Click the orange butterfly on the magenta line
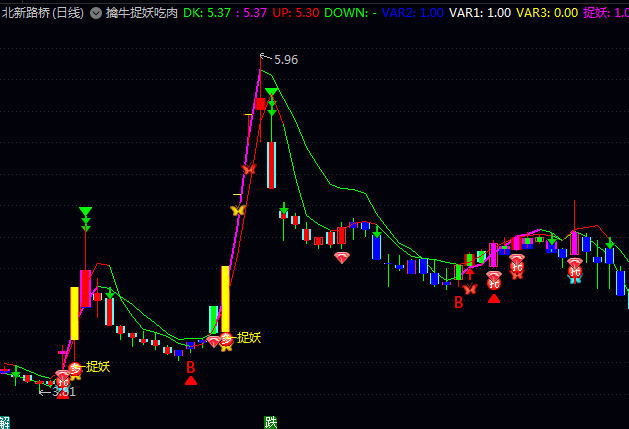This screenshot has width=629, height=429. pos(249,169)
